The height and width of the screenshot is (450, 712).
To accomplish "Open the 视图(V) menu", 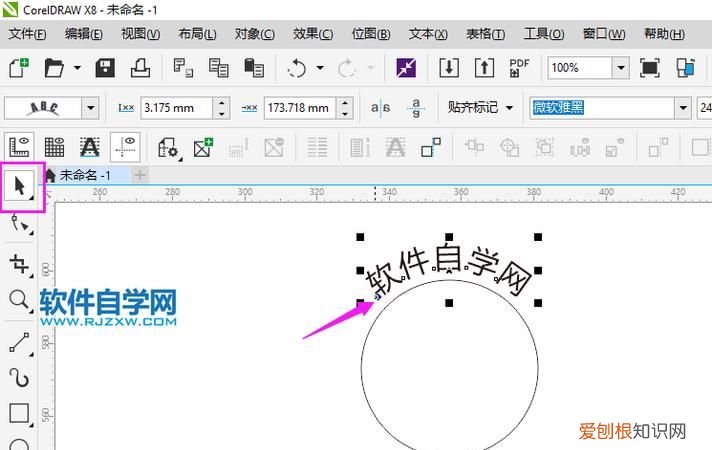I will [140, 34].
